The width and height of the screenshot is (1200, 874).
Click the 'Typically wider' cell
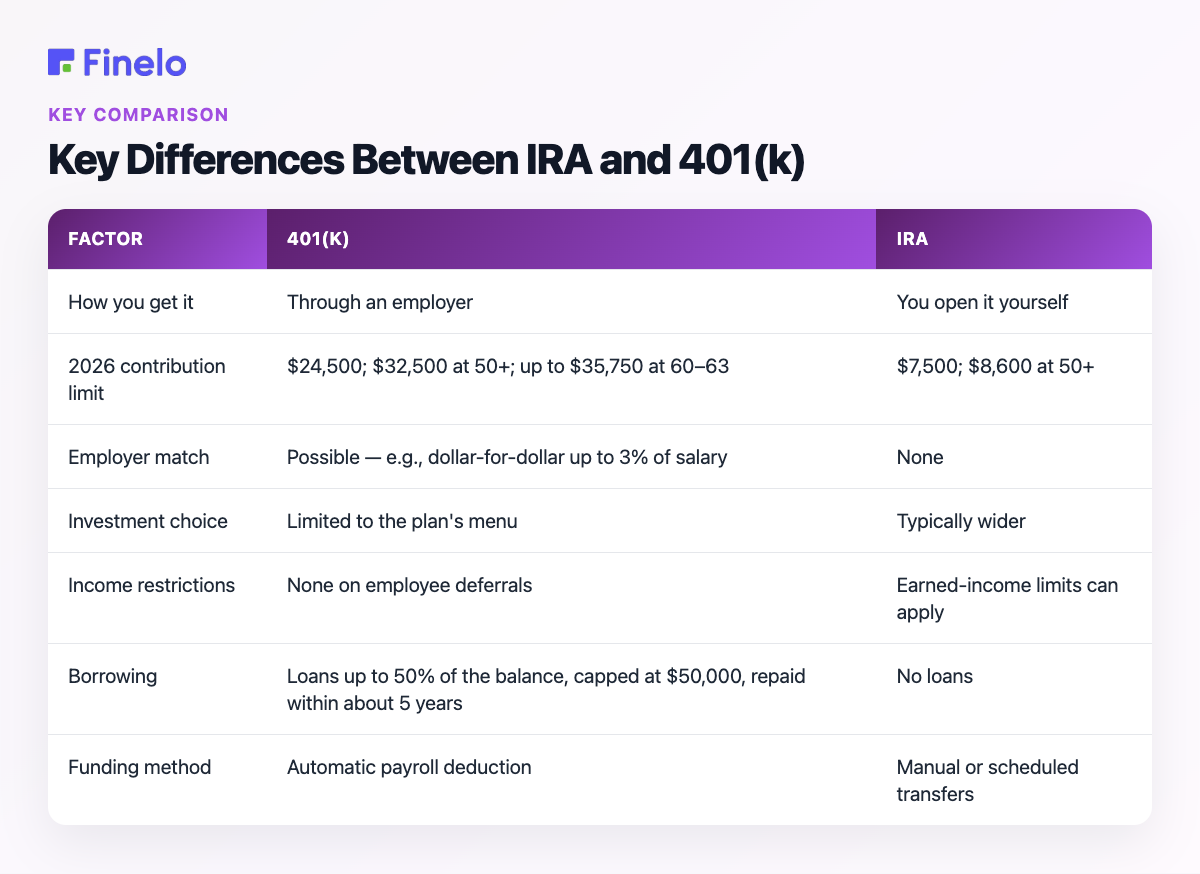tap(1014, 521)
